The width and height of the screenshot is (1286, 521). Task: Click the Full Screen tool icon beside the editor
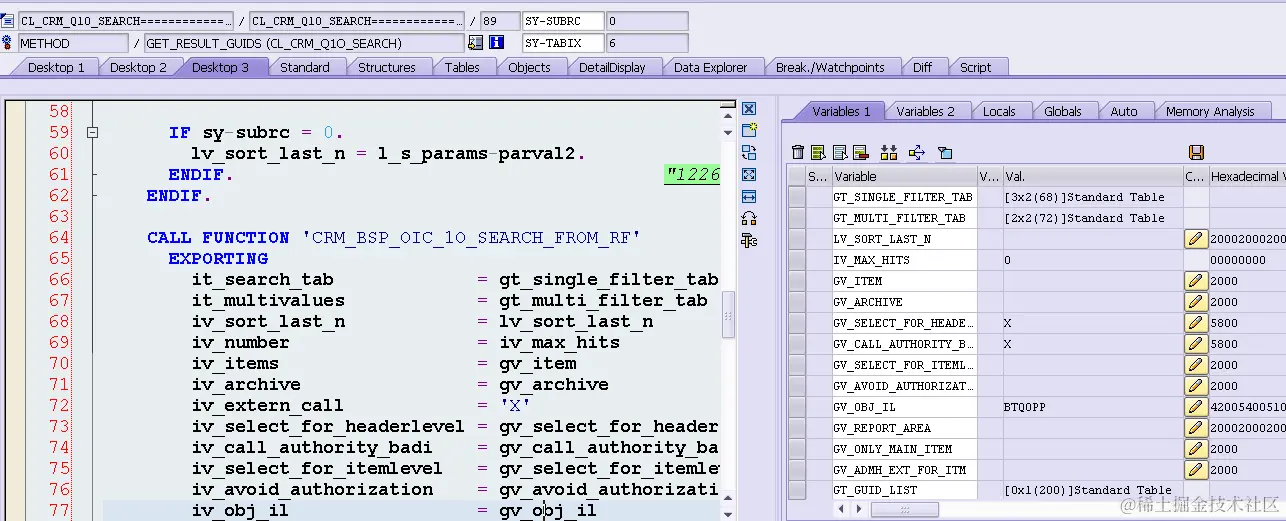(748, 174)
